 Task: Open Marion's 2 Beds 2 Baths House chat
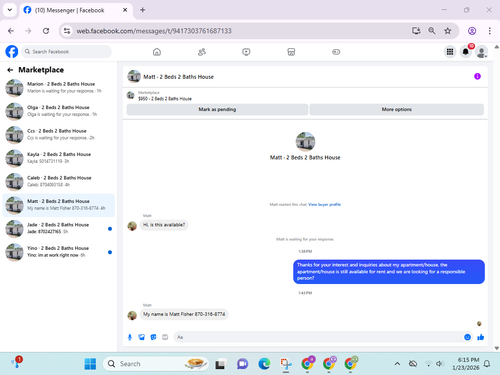(59, 88)
